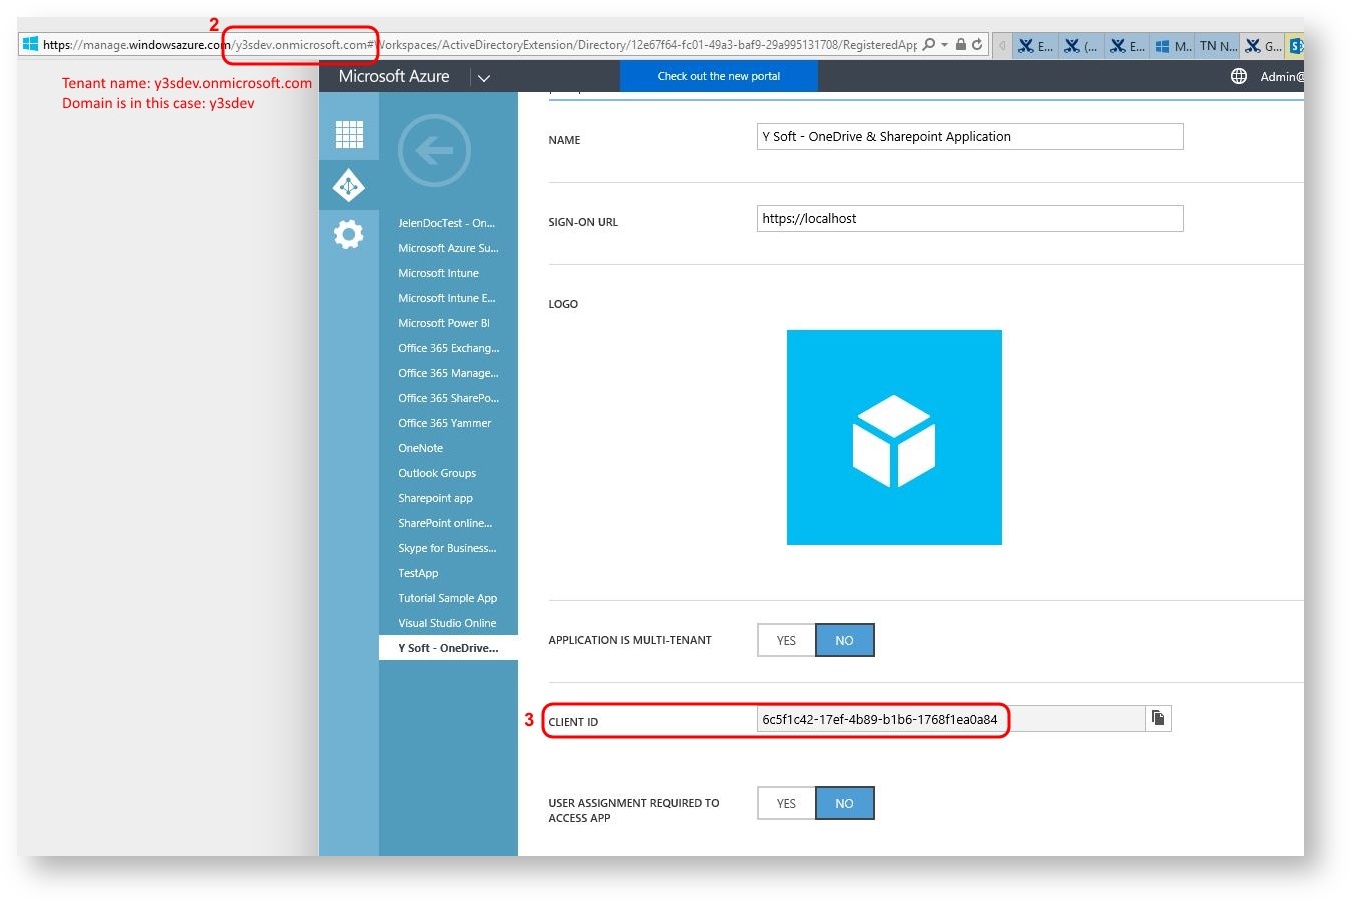Image resolution: width=1352 pixels, height=904 pixels.
Task: Click the Microsoft Azure title
Action: click(x=394, y=76)
